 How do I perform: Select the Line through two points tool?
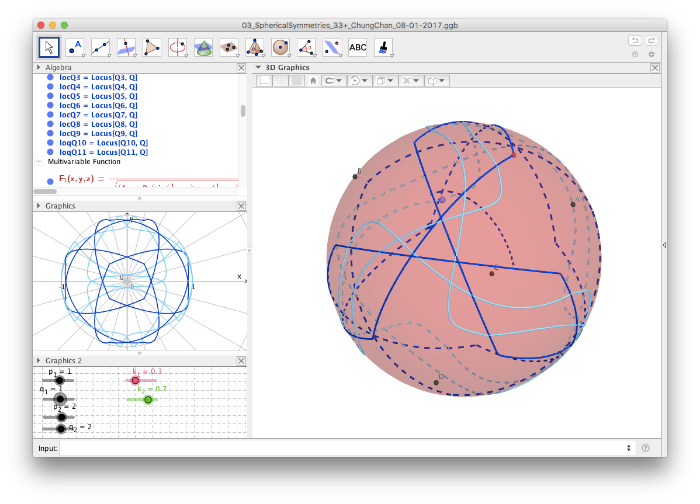[x=101, y=47]
